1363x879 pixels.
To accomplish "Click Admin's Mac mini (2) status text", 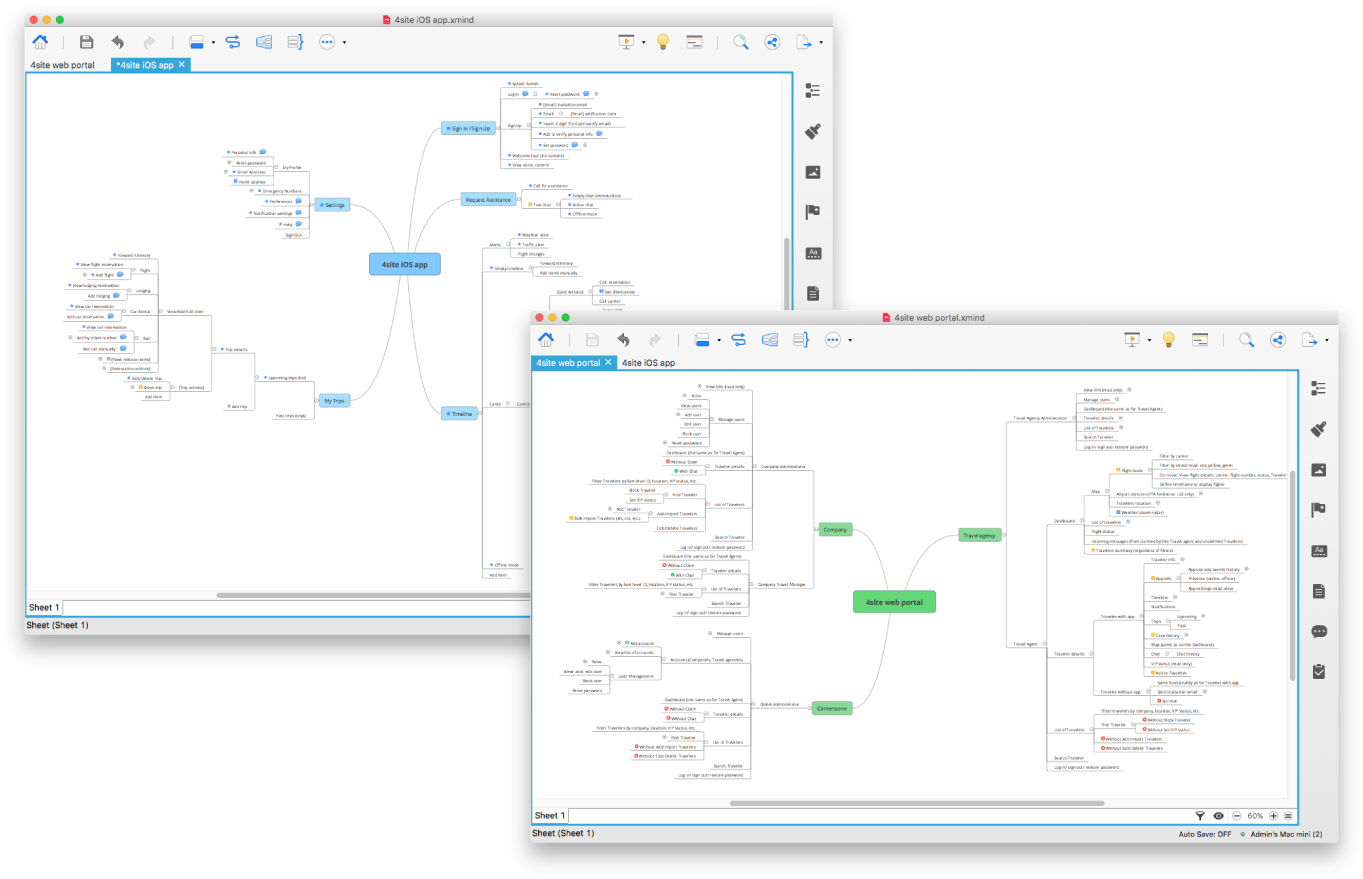I will (1286, 833).
